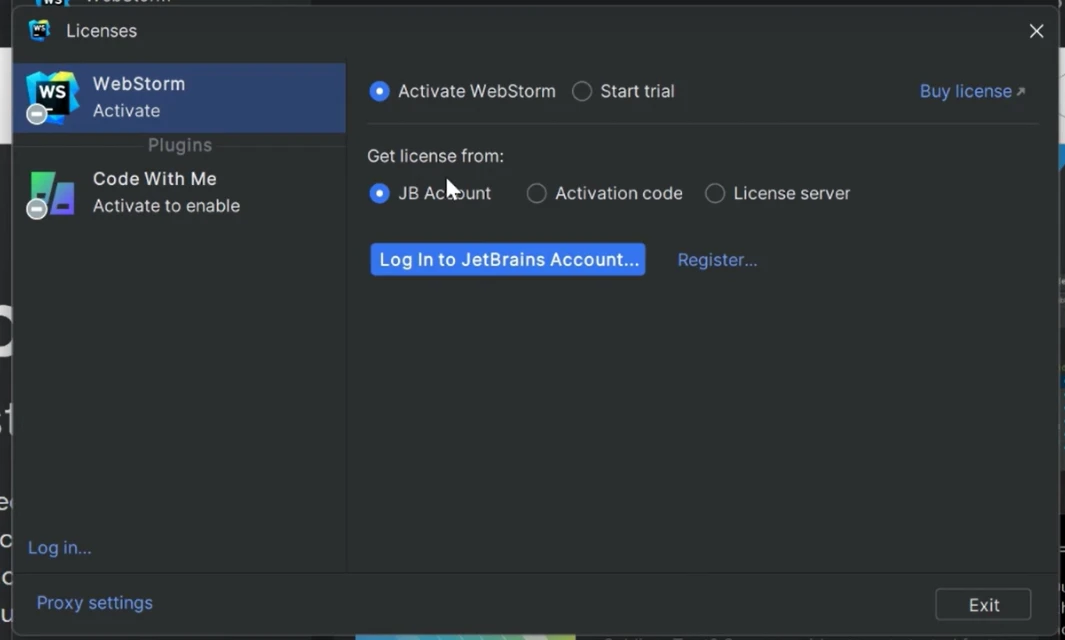Open Proxy settings
The image size is (1065, 640).
[x=94, y=603]
